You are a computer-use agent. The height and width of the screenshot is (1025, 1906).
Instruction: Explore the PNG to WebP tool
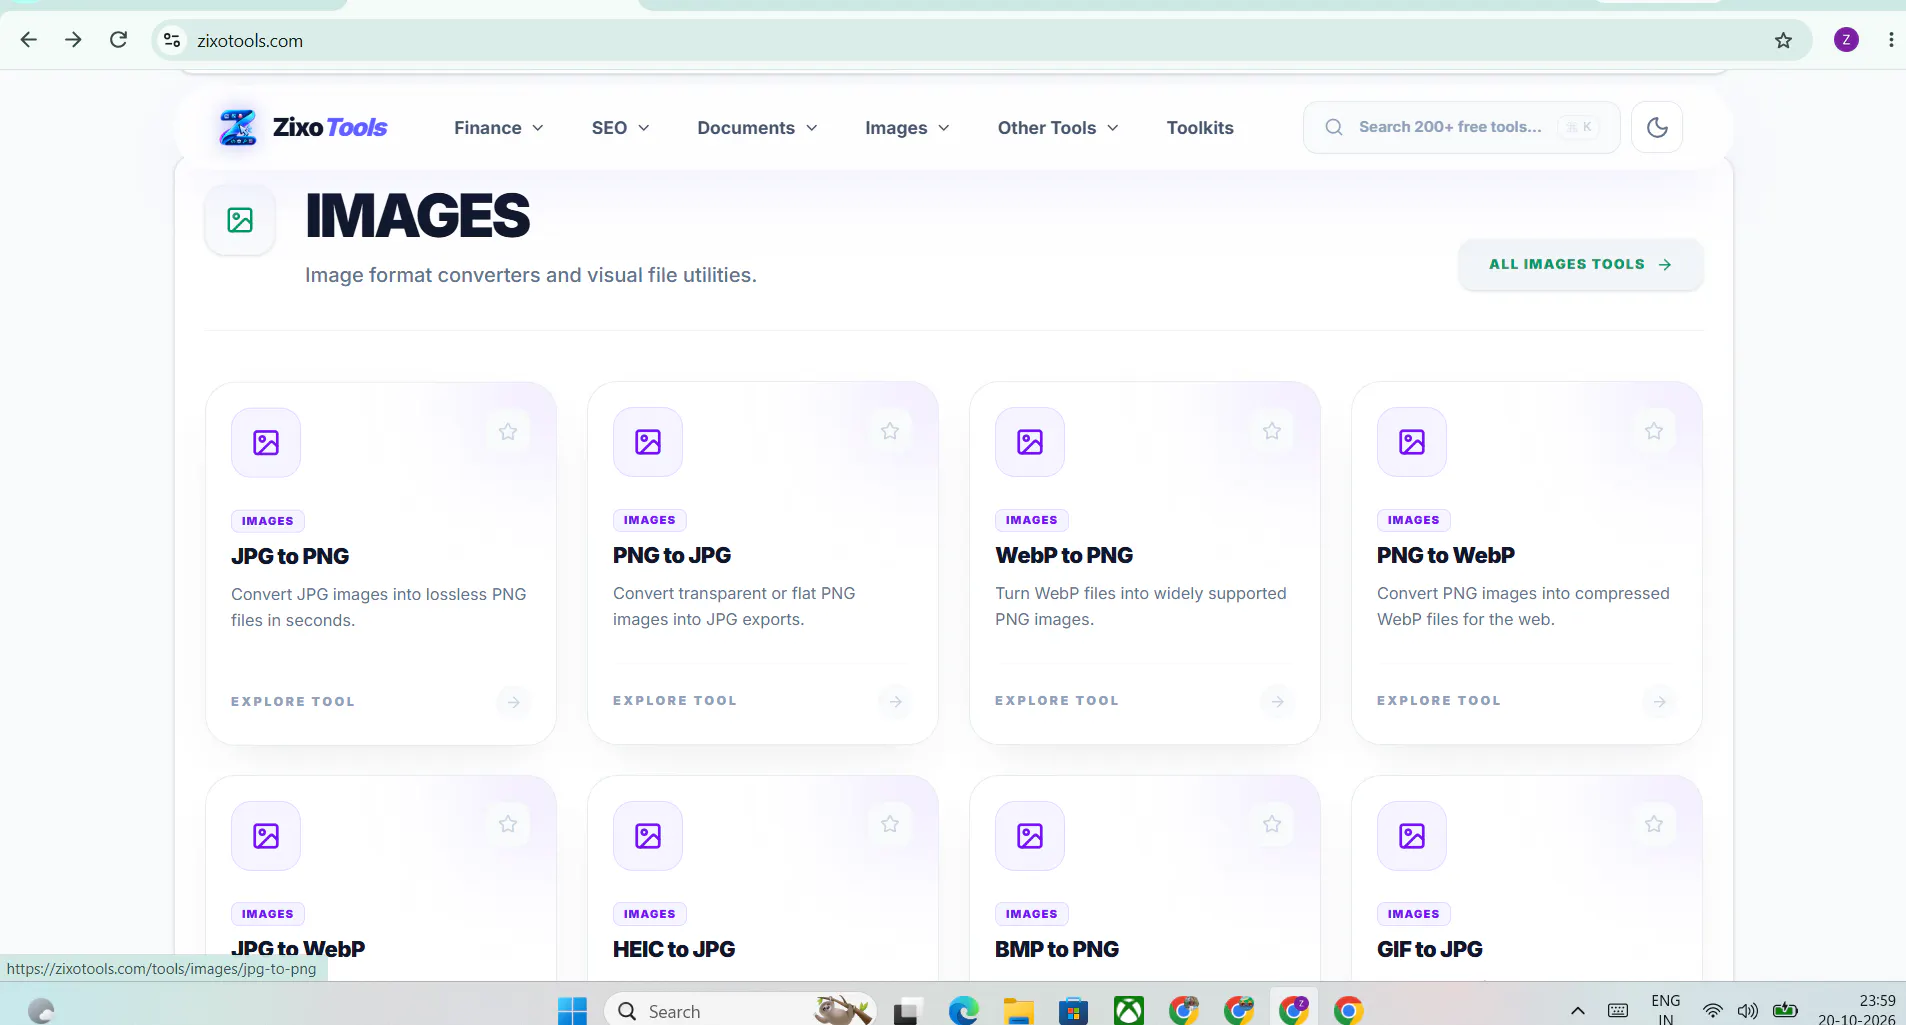(x=1439, y=701)
